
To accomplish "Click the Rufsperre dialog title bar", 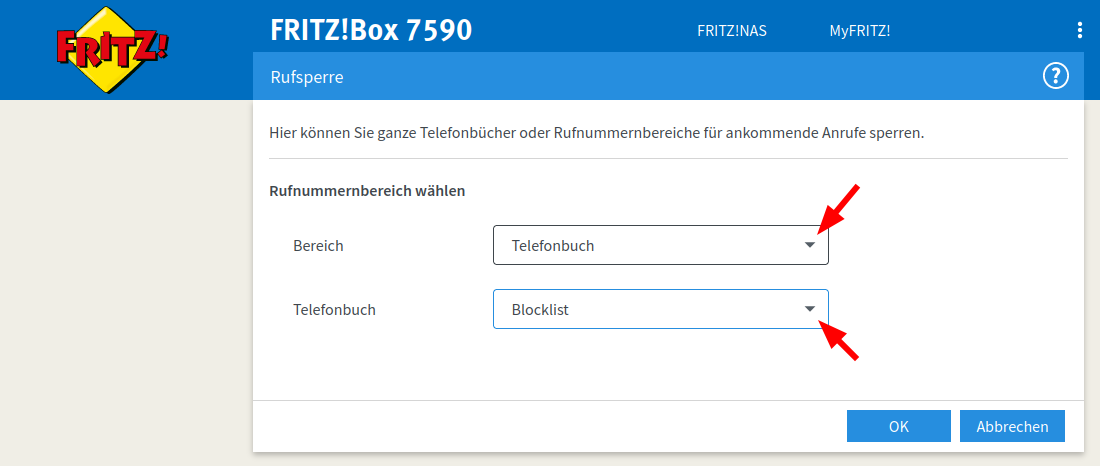I will [x=600, y=76].
